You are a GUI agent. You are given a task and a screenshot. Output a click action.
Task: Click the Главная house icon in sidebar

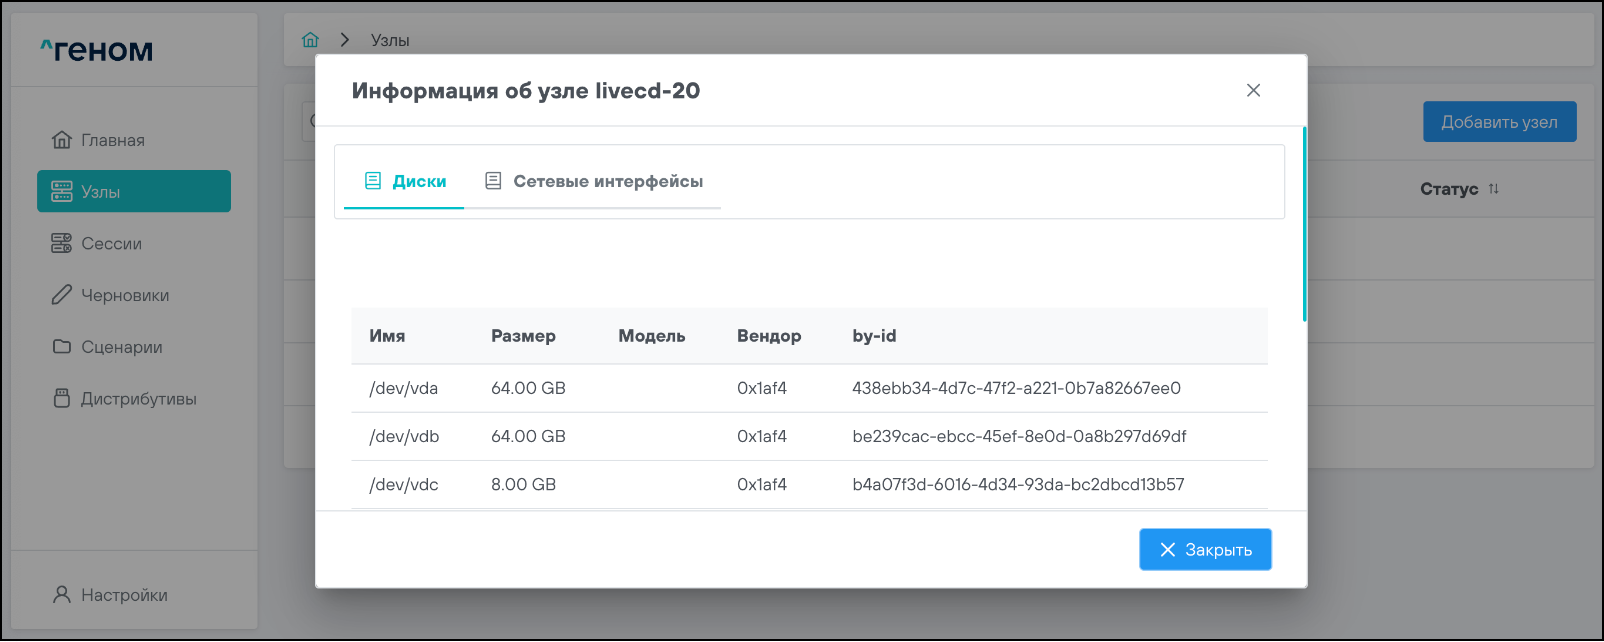(62, 140)
